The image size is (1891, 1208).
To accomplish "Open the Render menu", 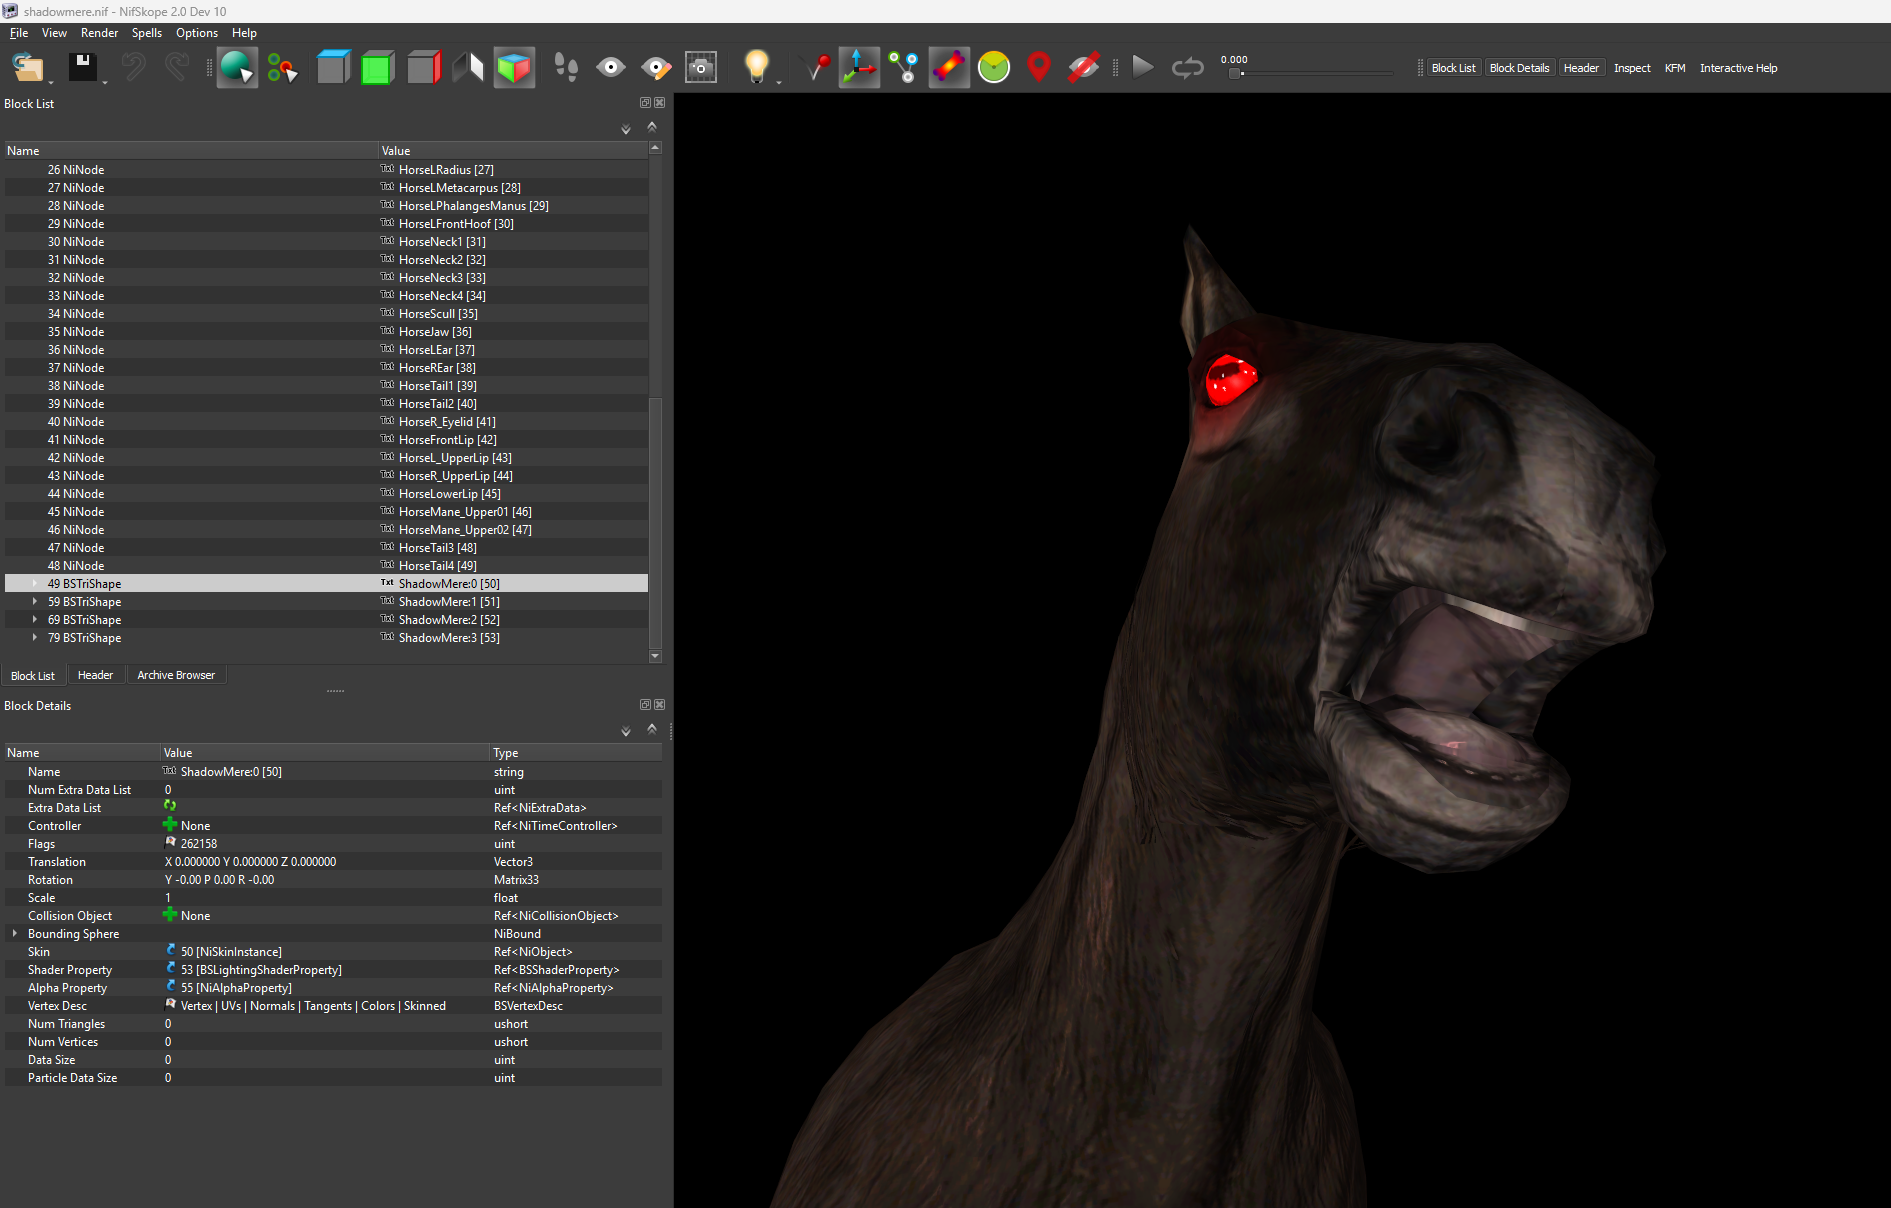I will (99, 33).
